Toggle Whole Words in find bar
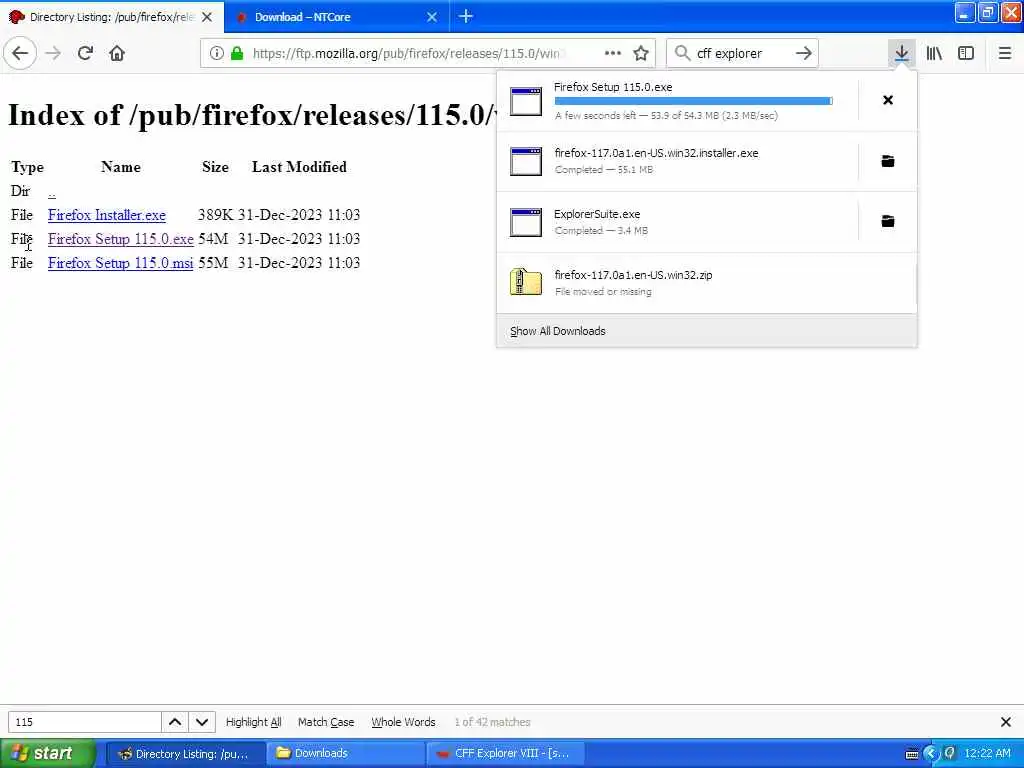This screenshot has width=1024, height=768. pos(404,722)
